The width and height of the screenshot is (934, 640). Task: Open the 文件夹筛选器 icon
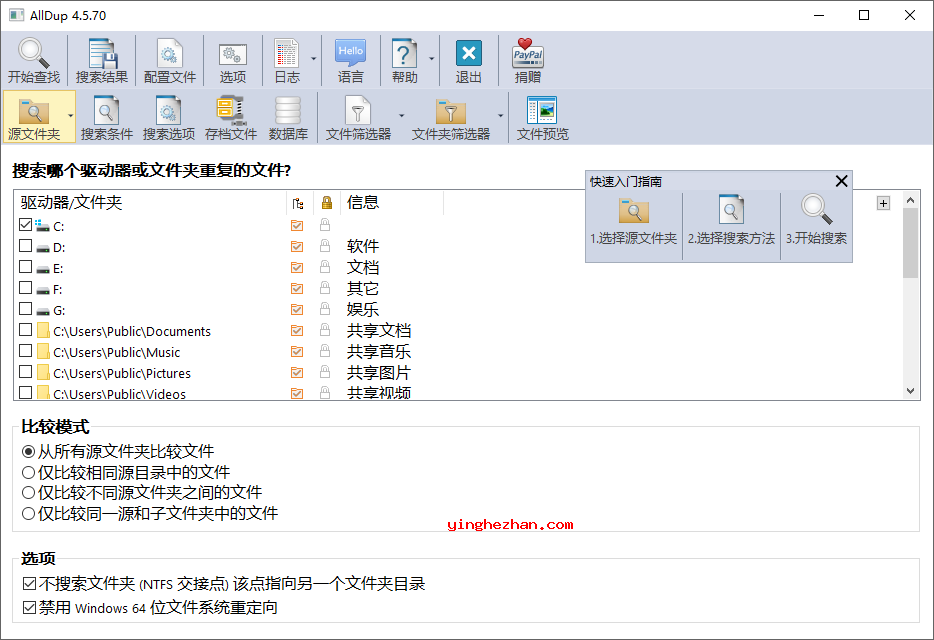tap(451, 111)
